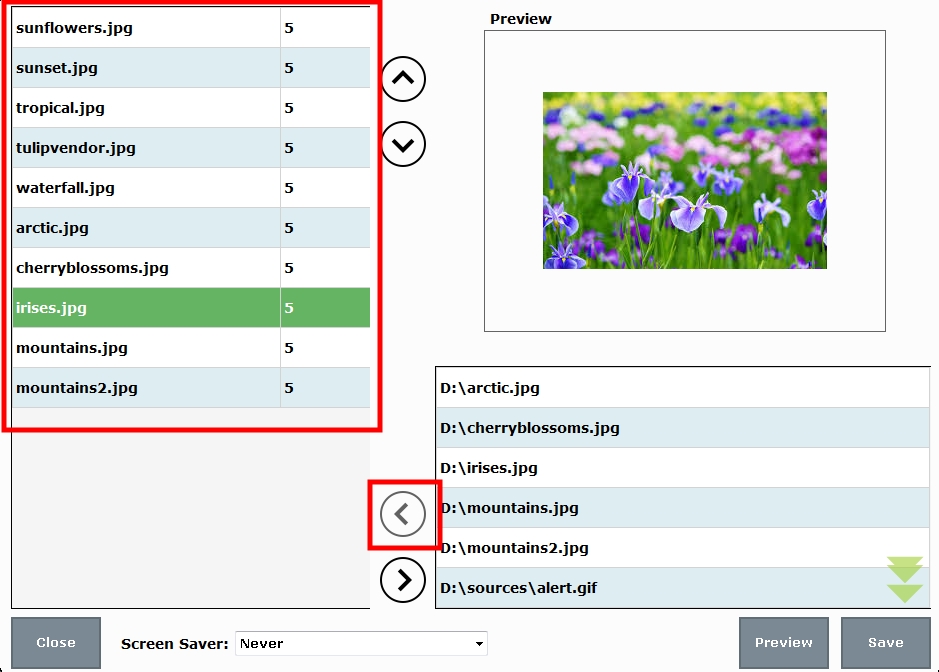Click the Preview button
The height and width of the screenshot is (672, 939).
(x=784, y=643)
